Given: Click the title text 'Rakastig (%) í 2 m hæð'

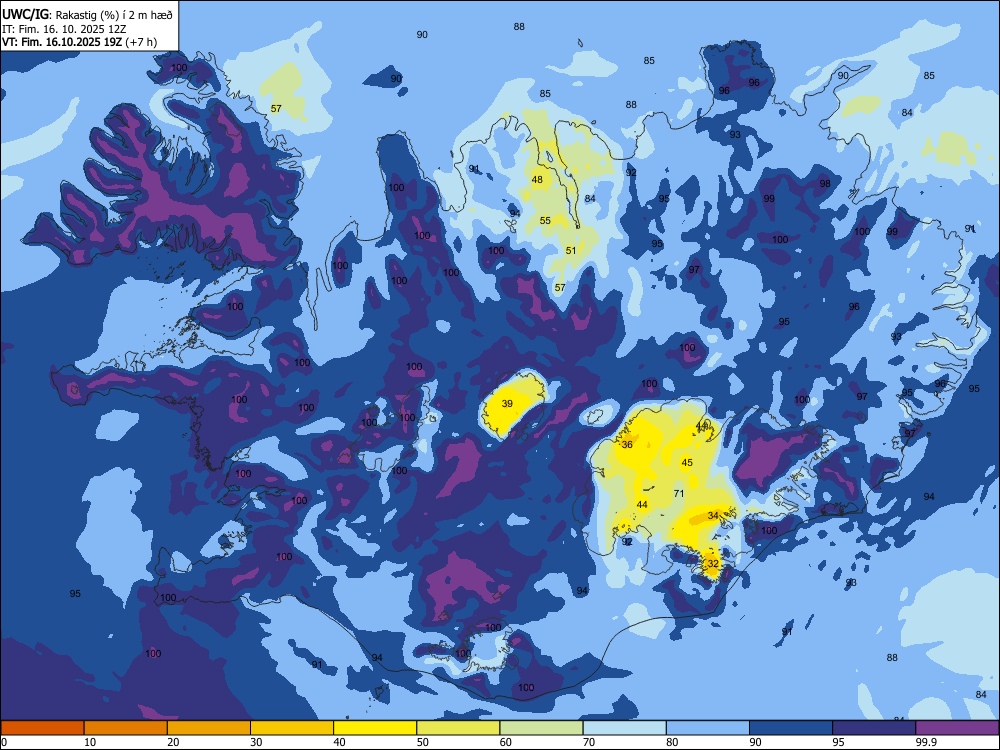Looking at the screenshot, I should 114,15.
